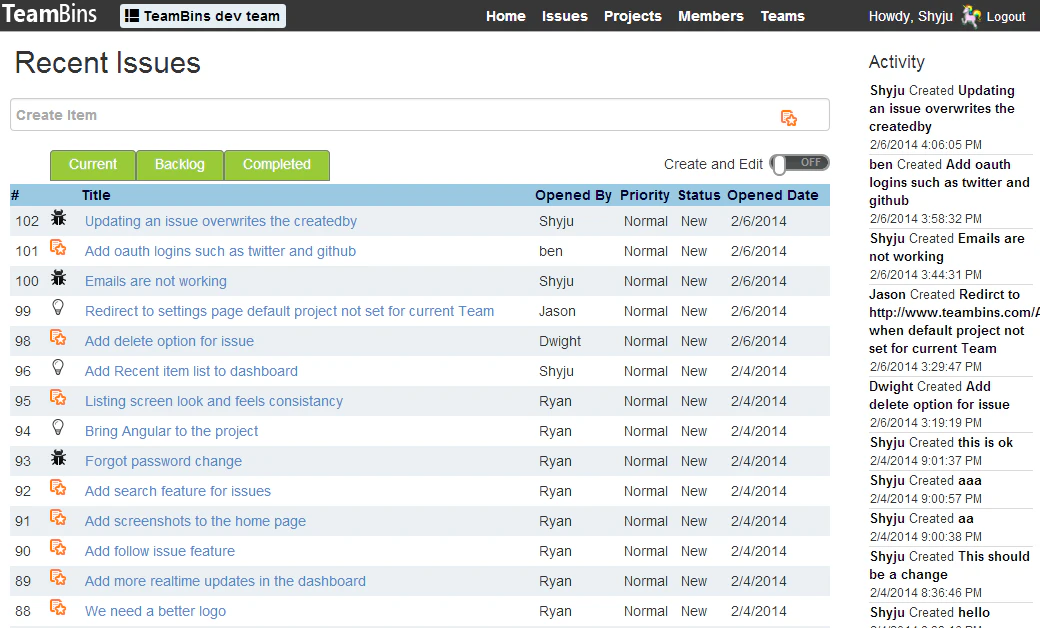Open the TeamBins dev team switcher
This screenshot has height=628, width=1040.
(x=203, y=16)
